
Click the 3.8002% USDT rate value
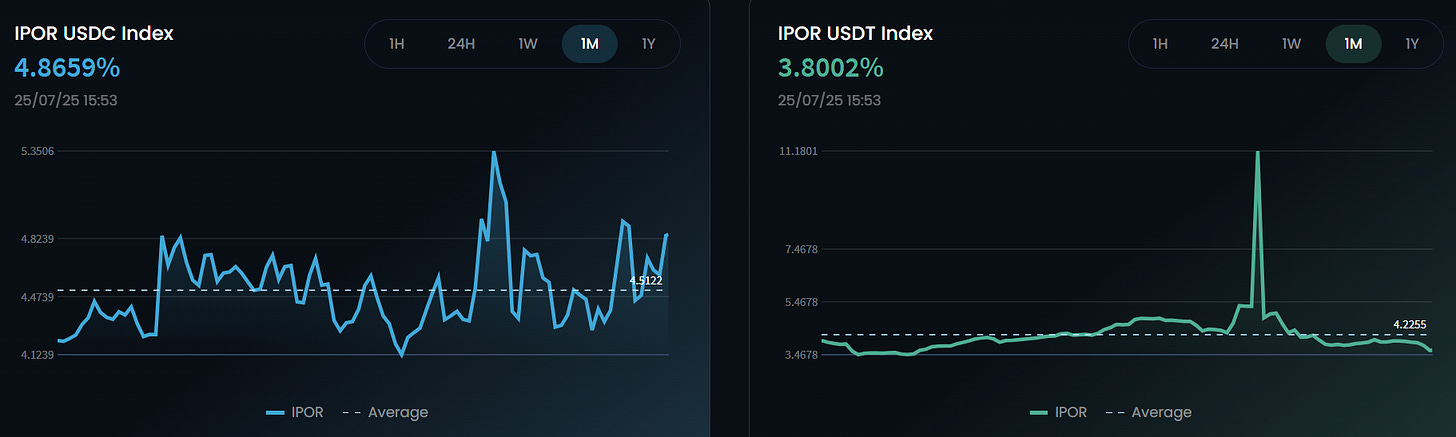pos(830,69)
